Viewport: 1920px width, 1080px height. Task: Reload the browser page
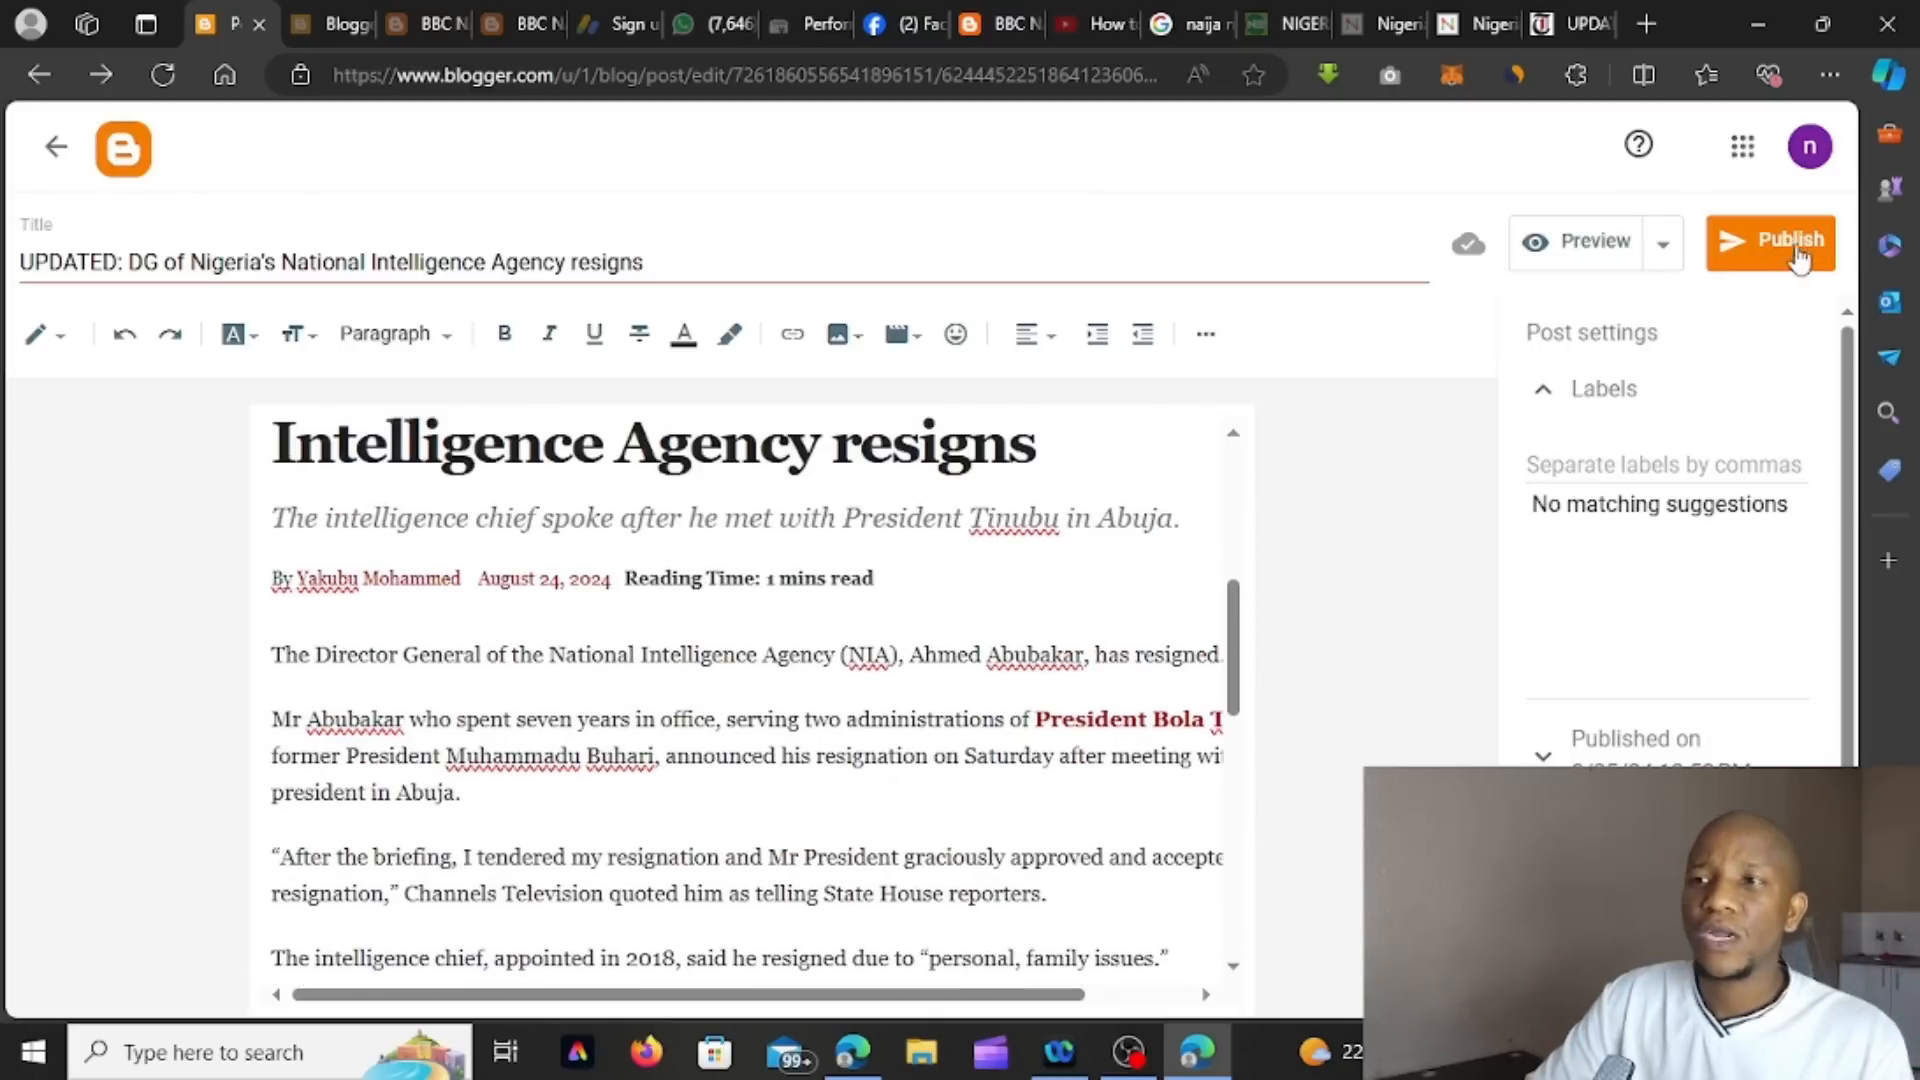163,75
